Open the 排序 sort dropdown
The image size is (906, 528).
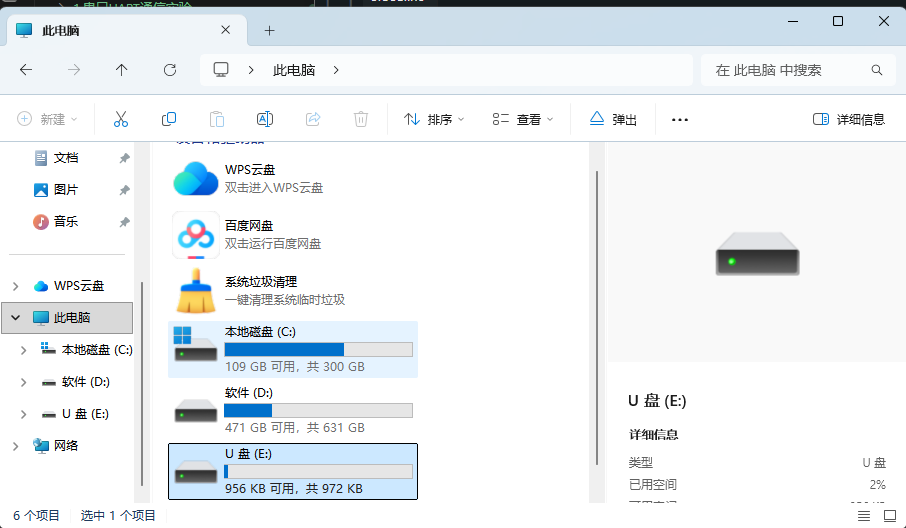click(x=434, y=119)
